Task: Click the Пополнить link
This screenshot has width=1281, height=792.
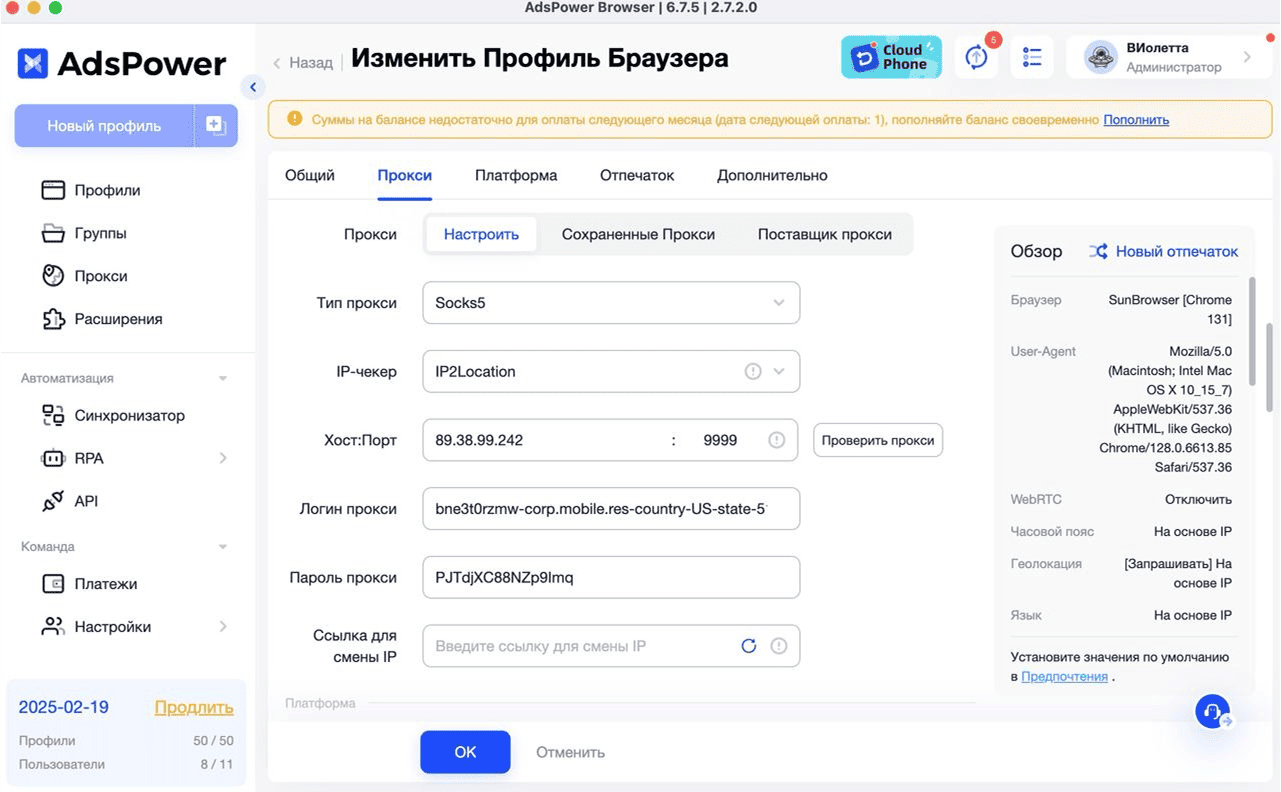Action: pyautogui.click(x=1136, y=119)
